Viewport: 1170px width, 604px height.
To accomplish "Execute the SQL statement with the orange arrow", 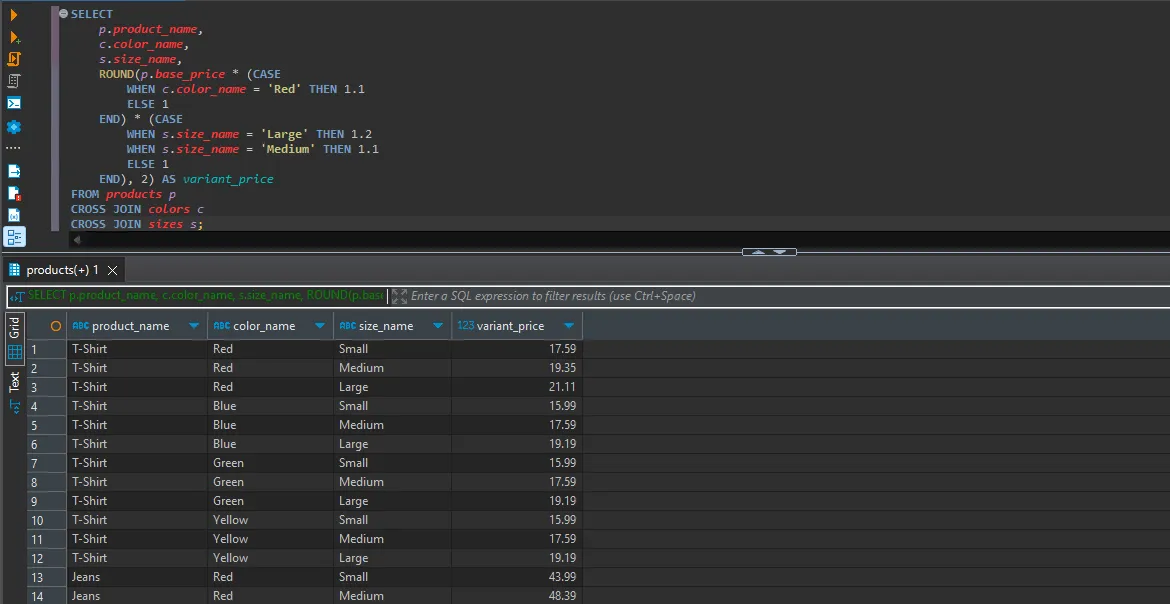I will tap(13, 15).
